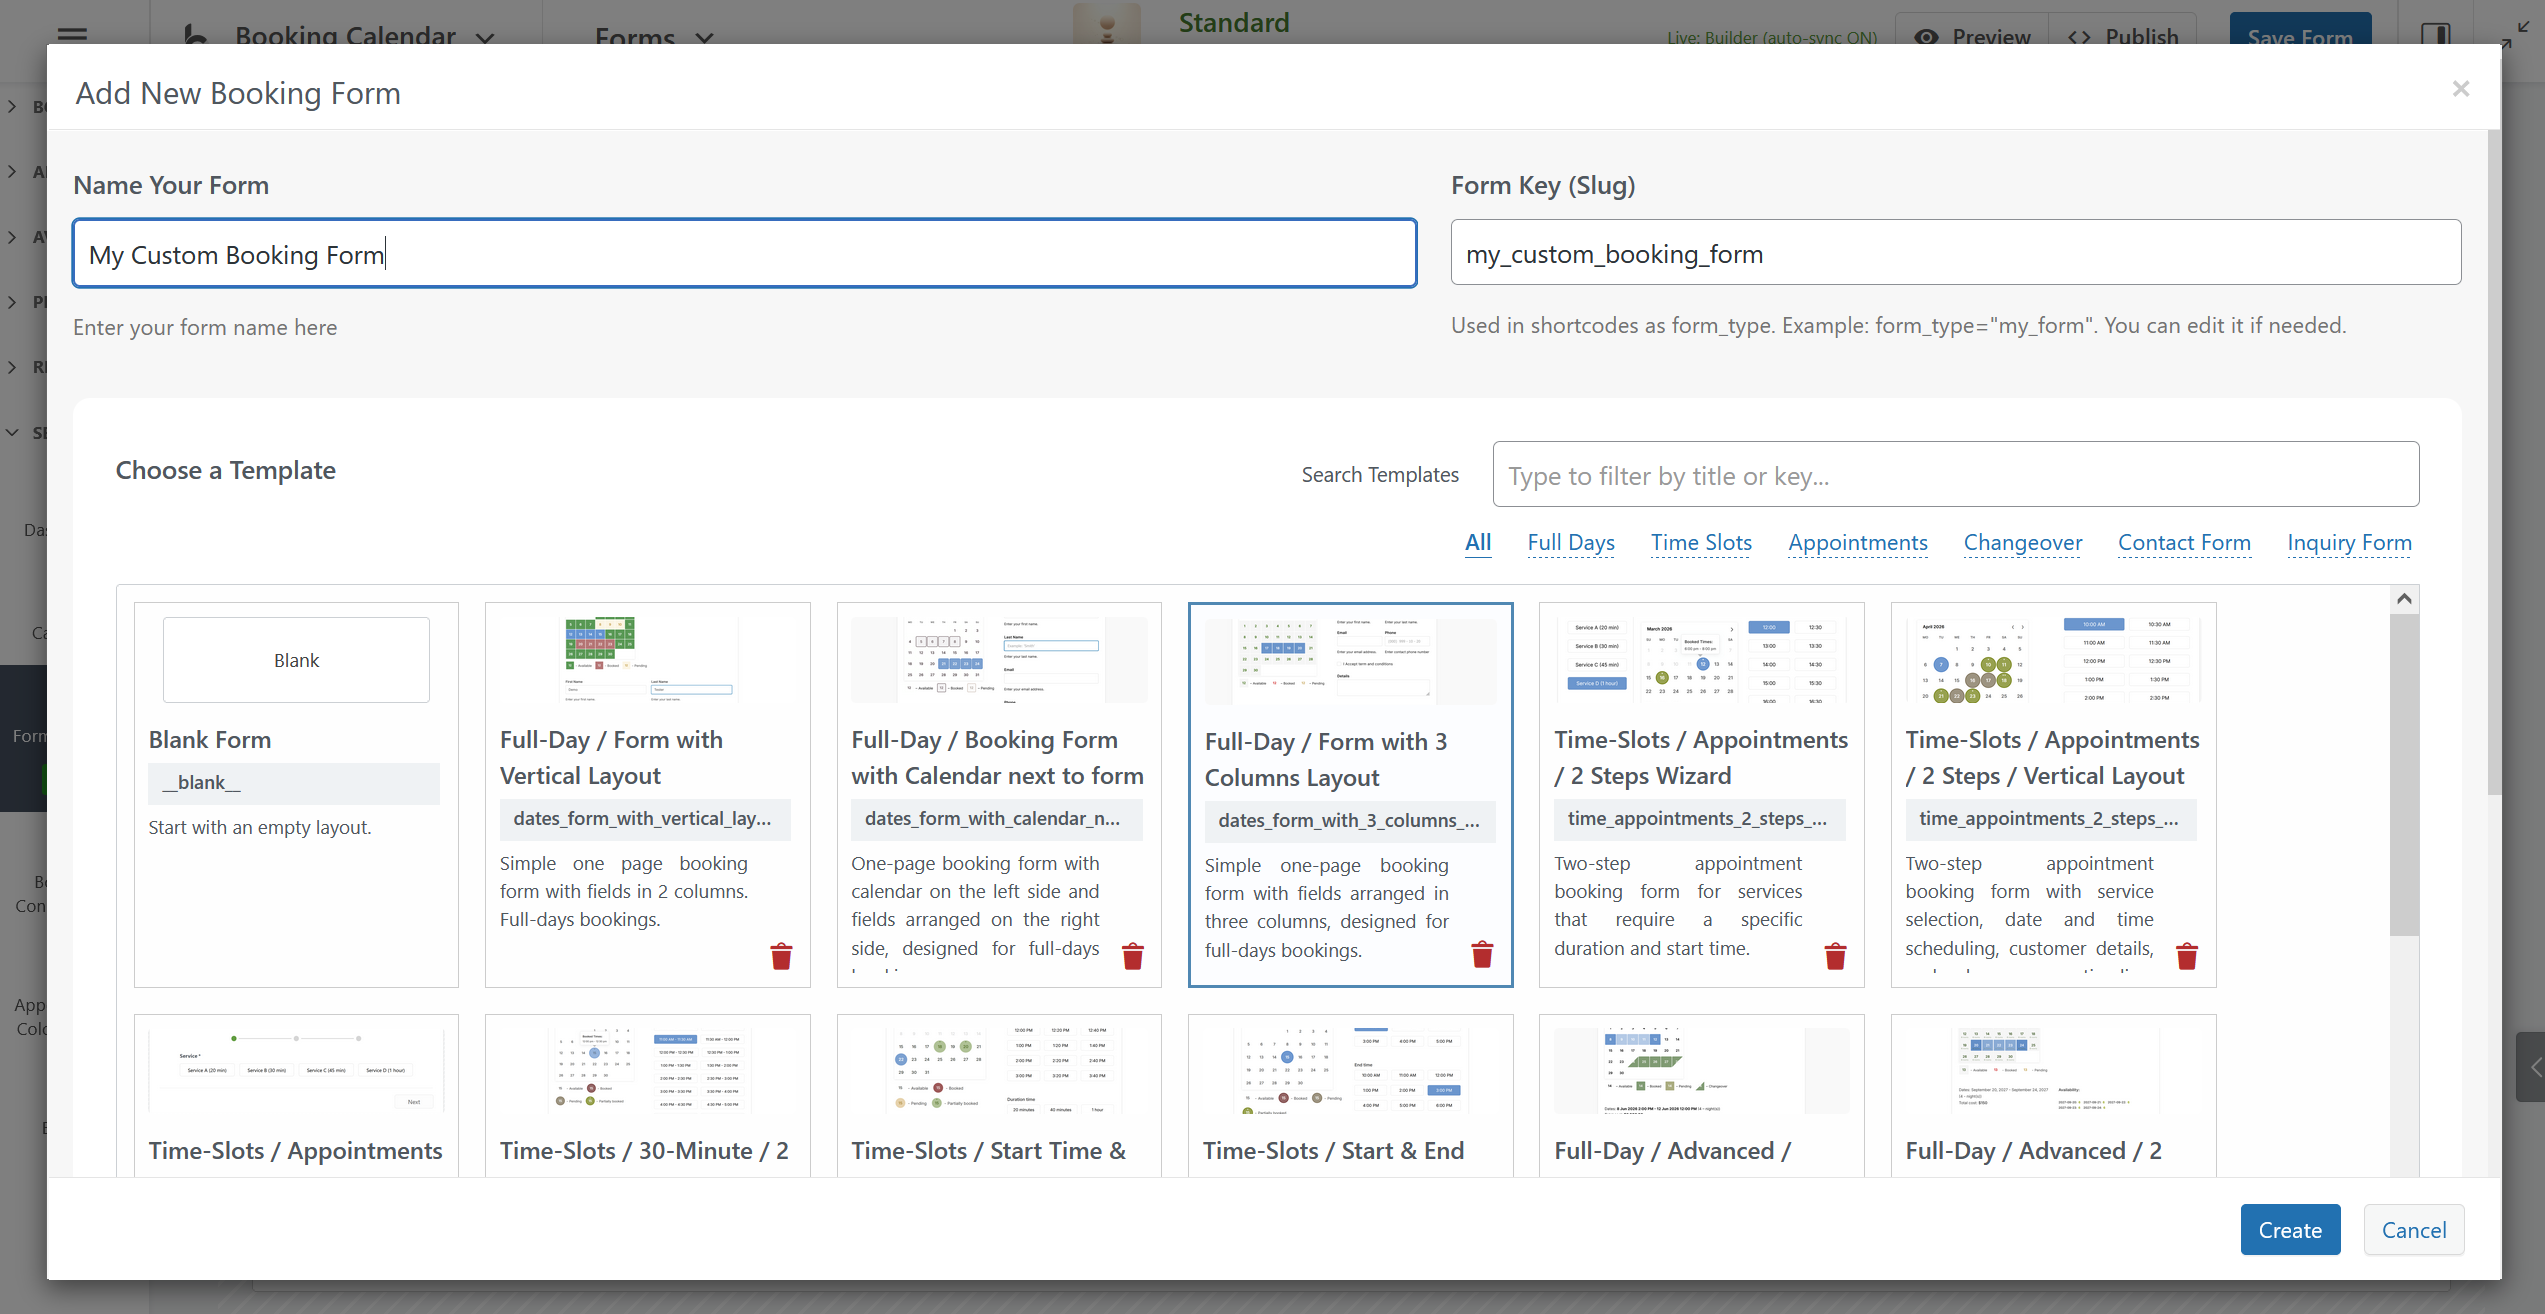
Task: Filter templates by Full Days
Action: 1570,542
